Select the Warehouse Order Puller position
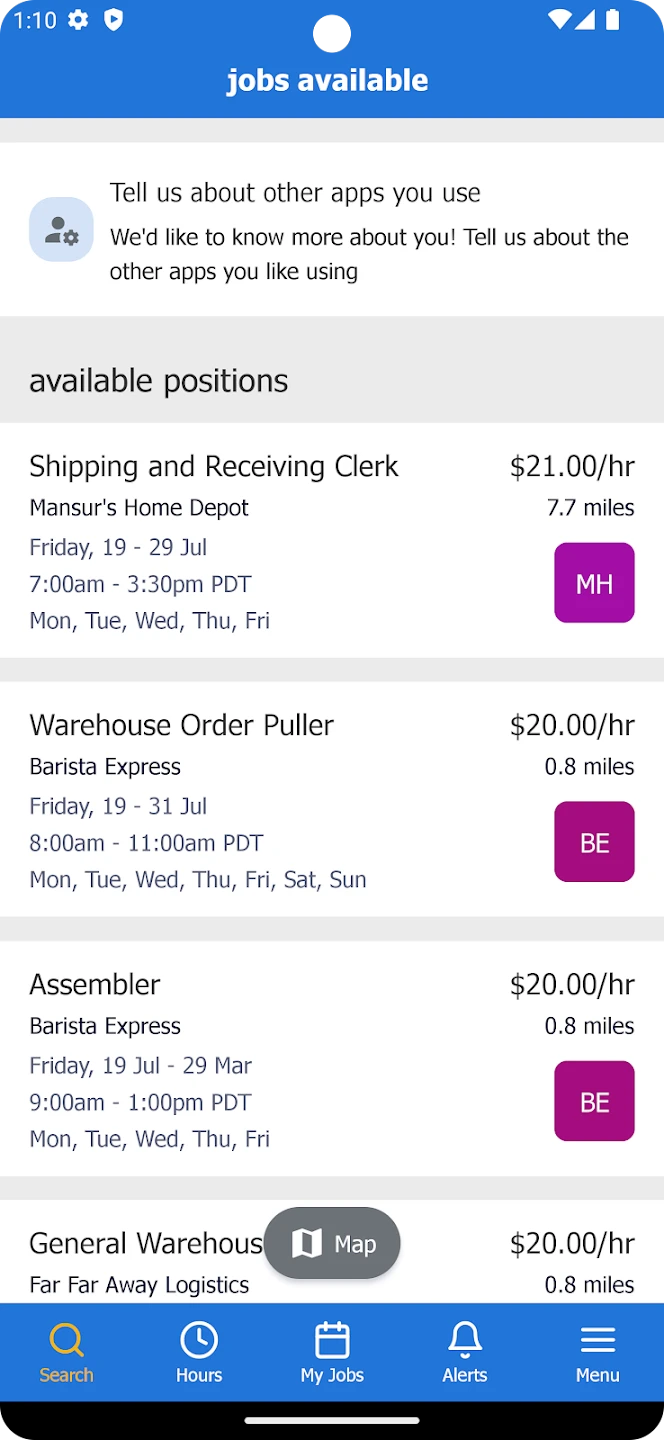This screenshot has width=664, height=1440. pos(181,726)
